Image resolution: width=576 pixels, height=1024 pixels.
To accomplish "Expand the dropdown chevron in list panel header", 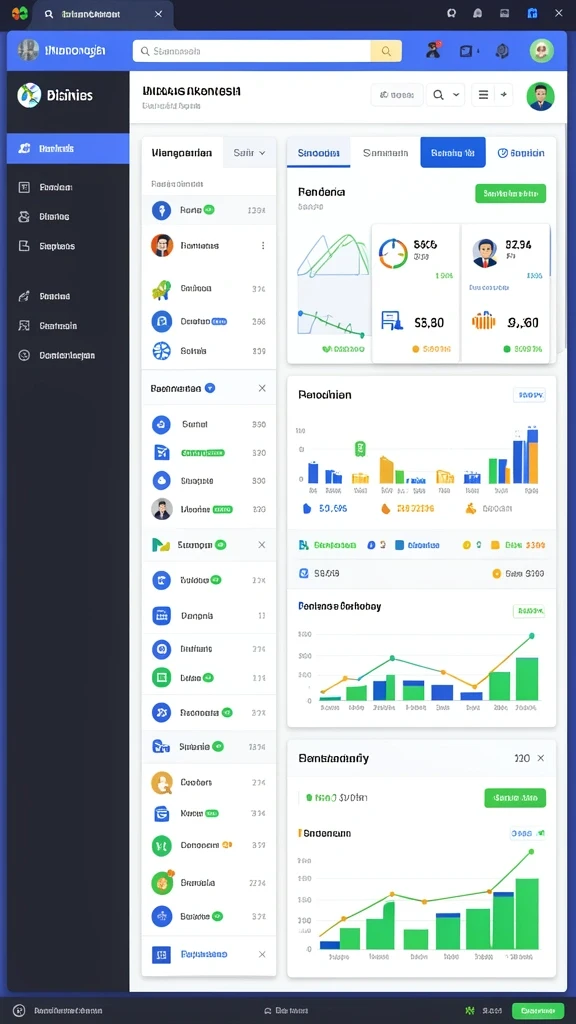I will point(263,153).
